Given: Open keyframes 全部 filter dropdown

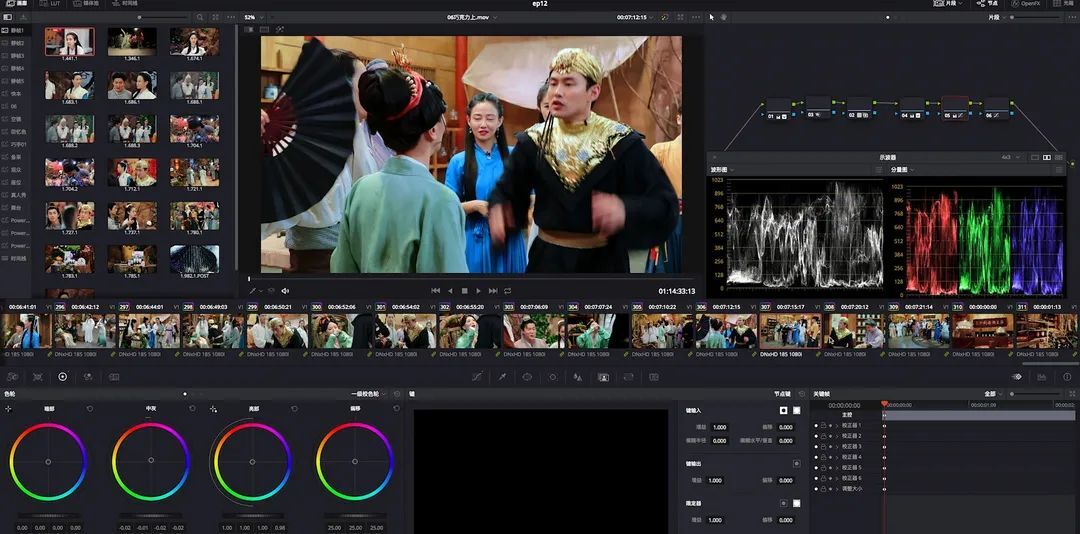Looking at the screenshot, I should point(992,394).
